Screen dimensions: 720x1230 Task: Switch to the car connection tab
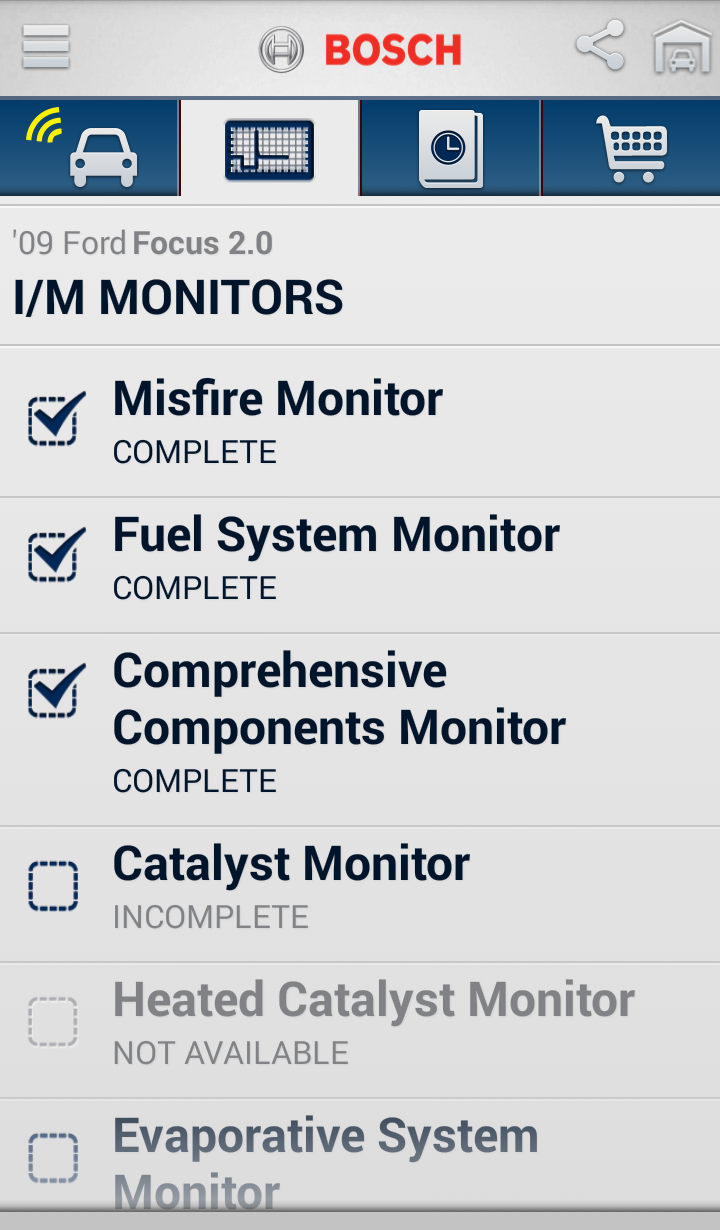click(x=90, y=148)
